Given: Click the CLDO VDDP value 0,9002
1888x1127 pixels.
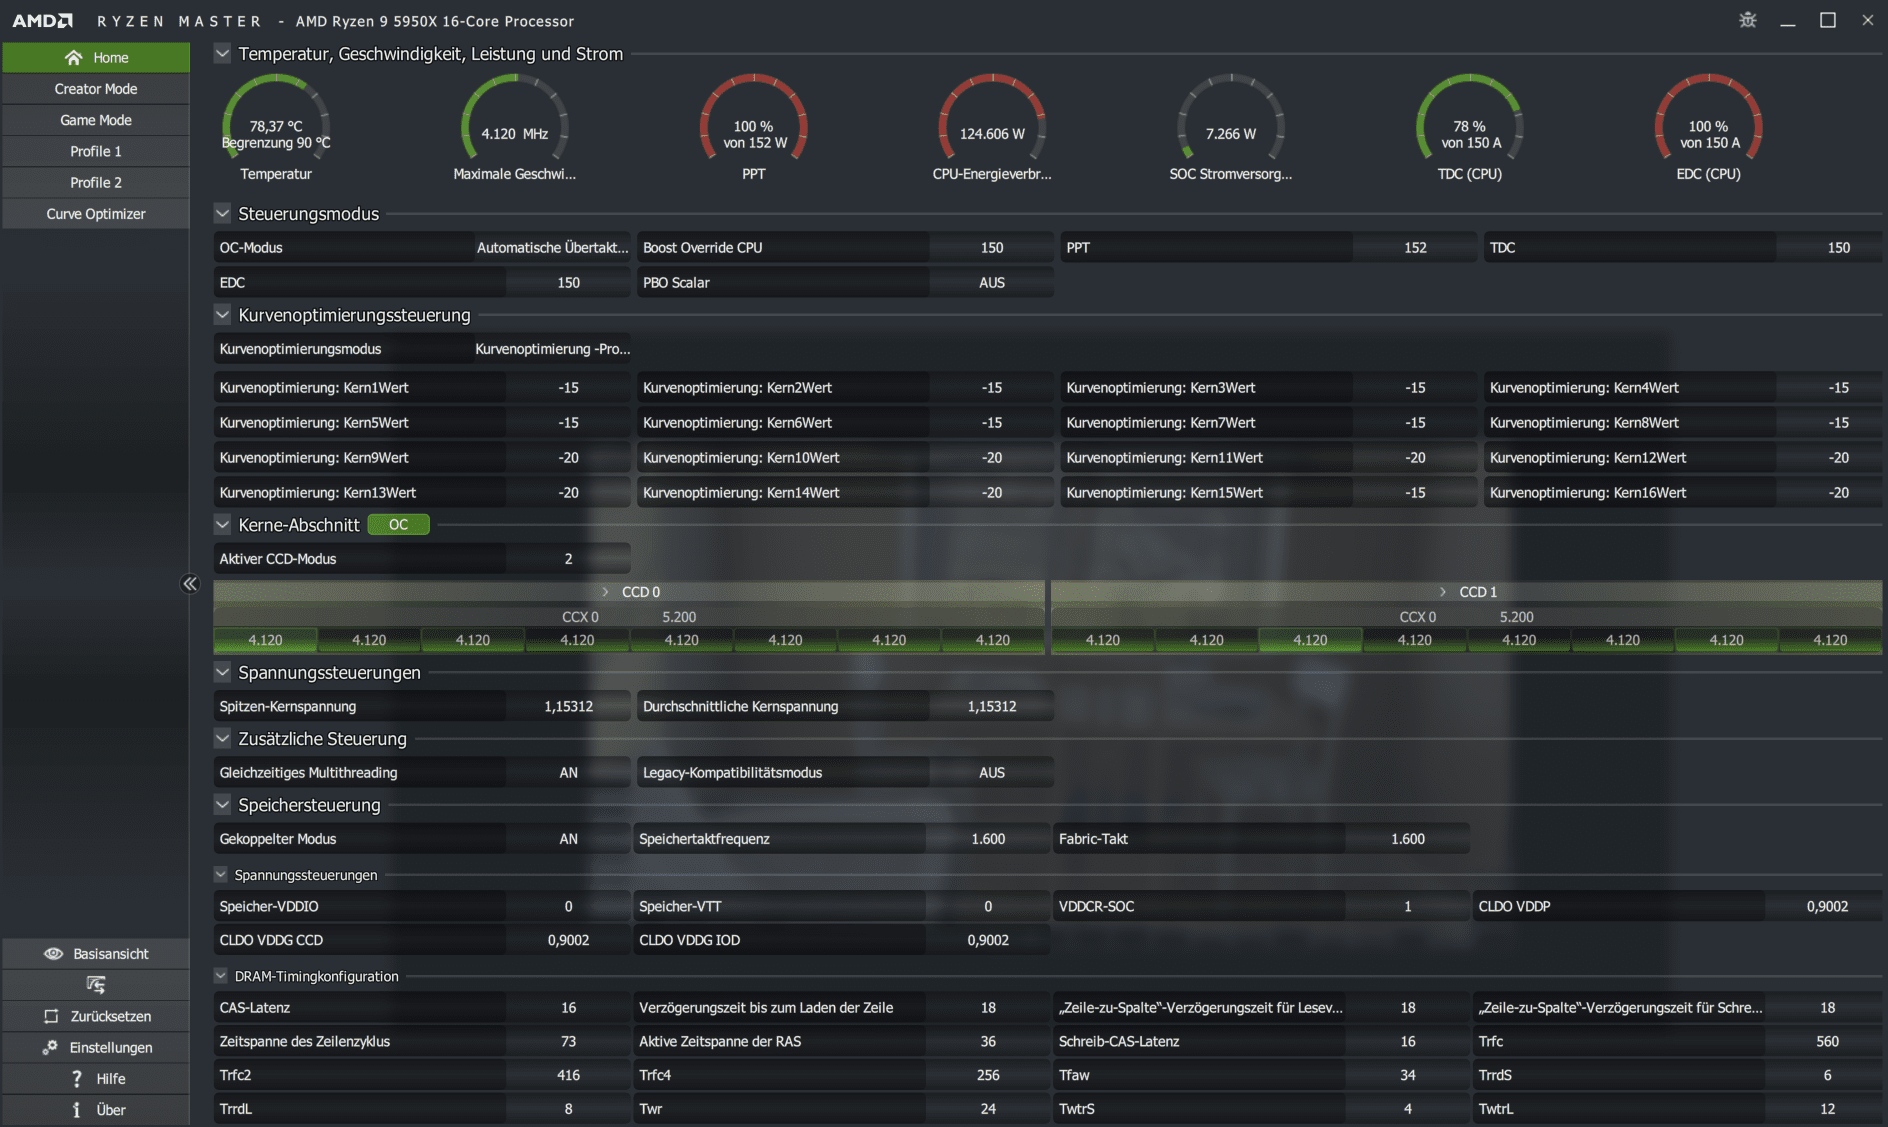Looking at the screenshot, I should click(1826, 906).
